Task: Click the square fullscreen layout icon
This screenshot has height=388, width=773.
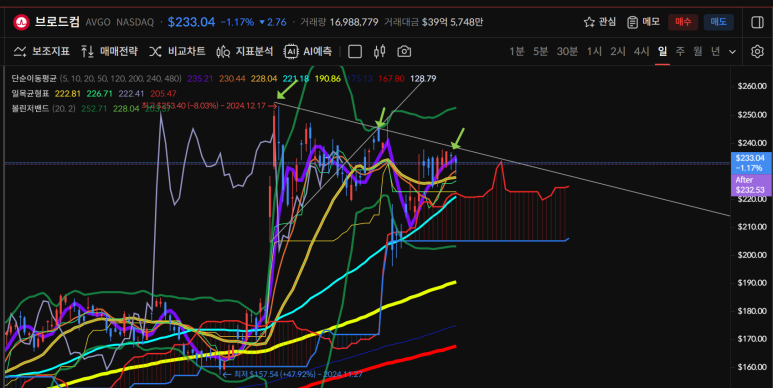Action: pyautogui.click(x=355, y=51)
